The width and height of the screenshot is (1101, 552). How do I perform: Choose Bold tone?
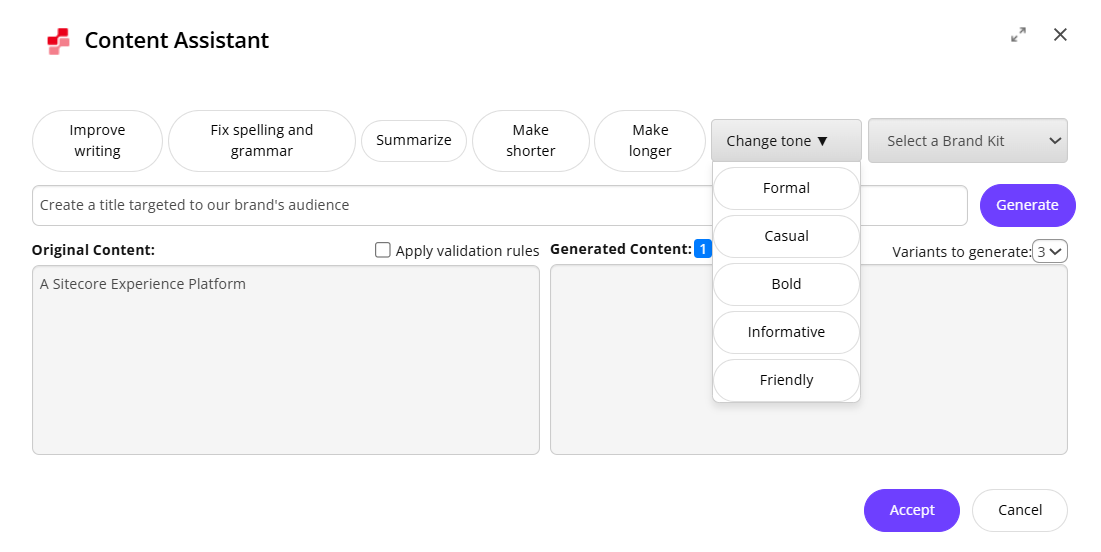coord(786,284)
